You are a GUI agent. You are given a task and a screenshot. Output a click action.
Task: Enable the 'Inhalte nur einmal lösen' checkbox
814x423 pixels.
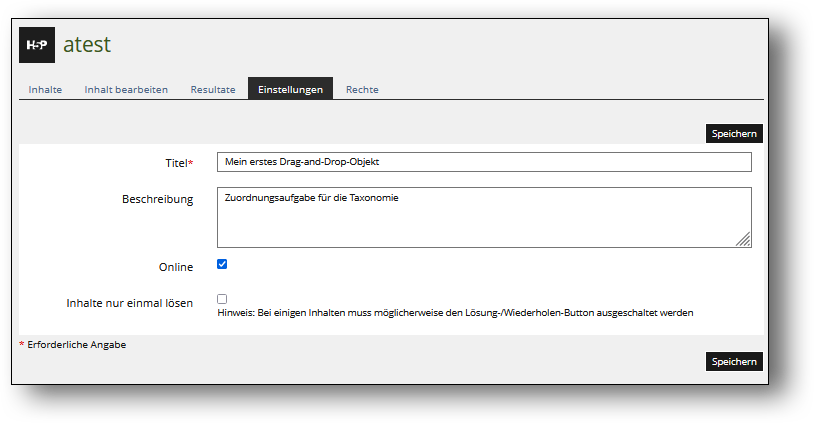222,299
